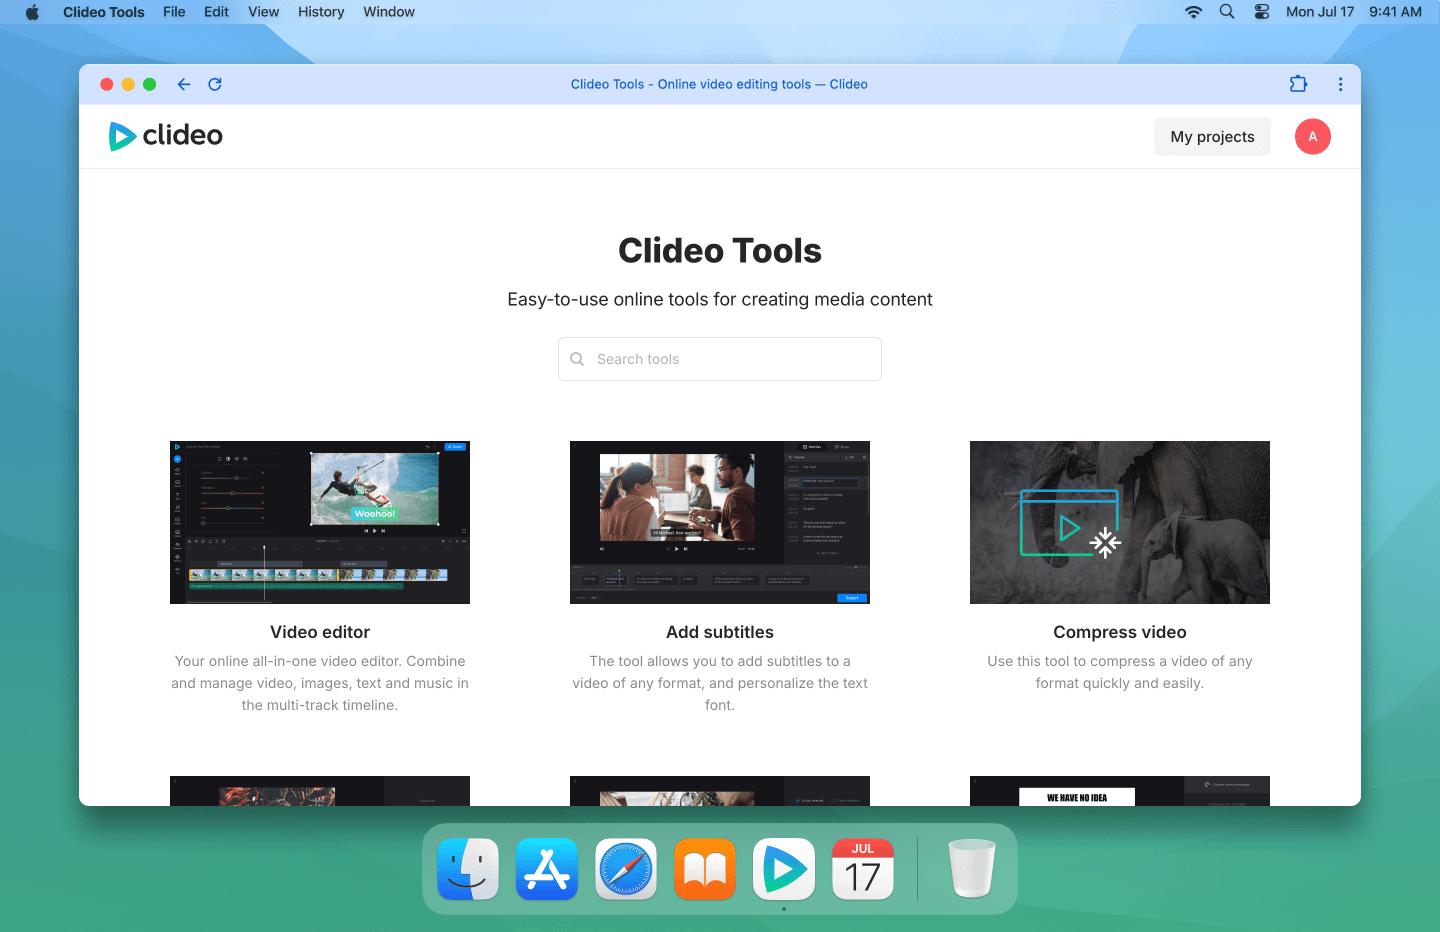Launch Books from the dock
This screenshot has height=932, width=1440.
click(705, 869)
